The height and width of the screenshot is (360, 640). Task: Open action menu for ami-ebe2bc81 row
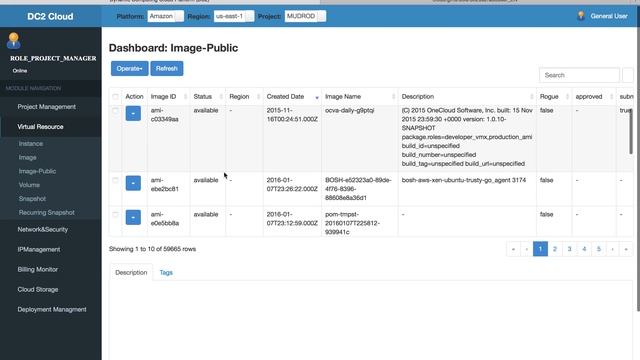[x=133, y=183]
